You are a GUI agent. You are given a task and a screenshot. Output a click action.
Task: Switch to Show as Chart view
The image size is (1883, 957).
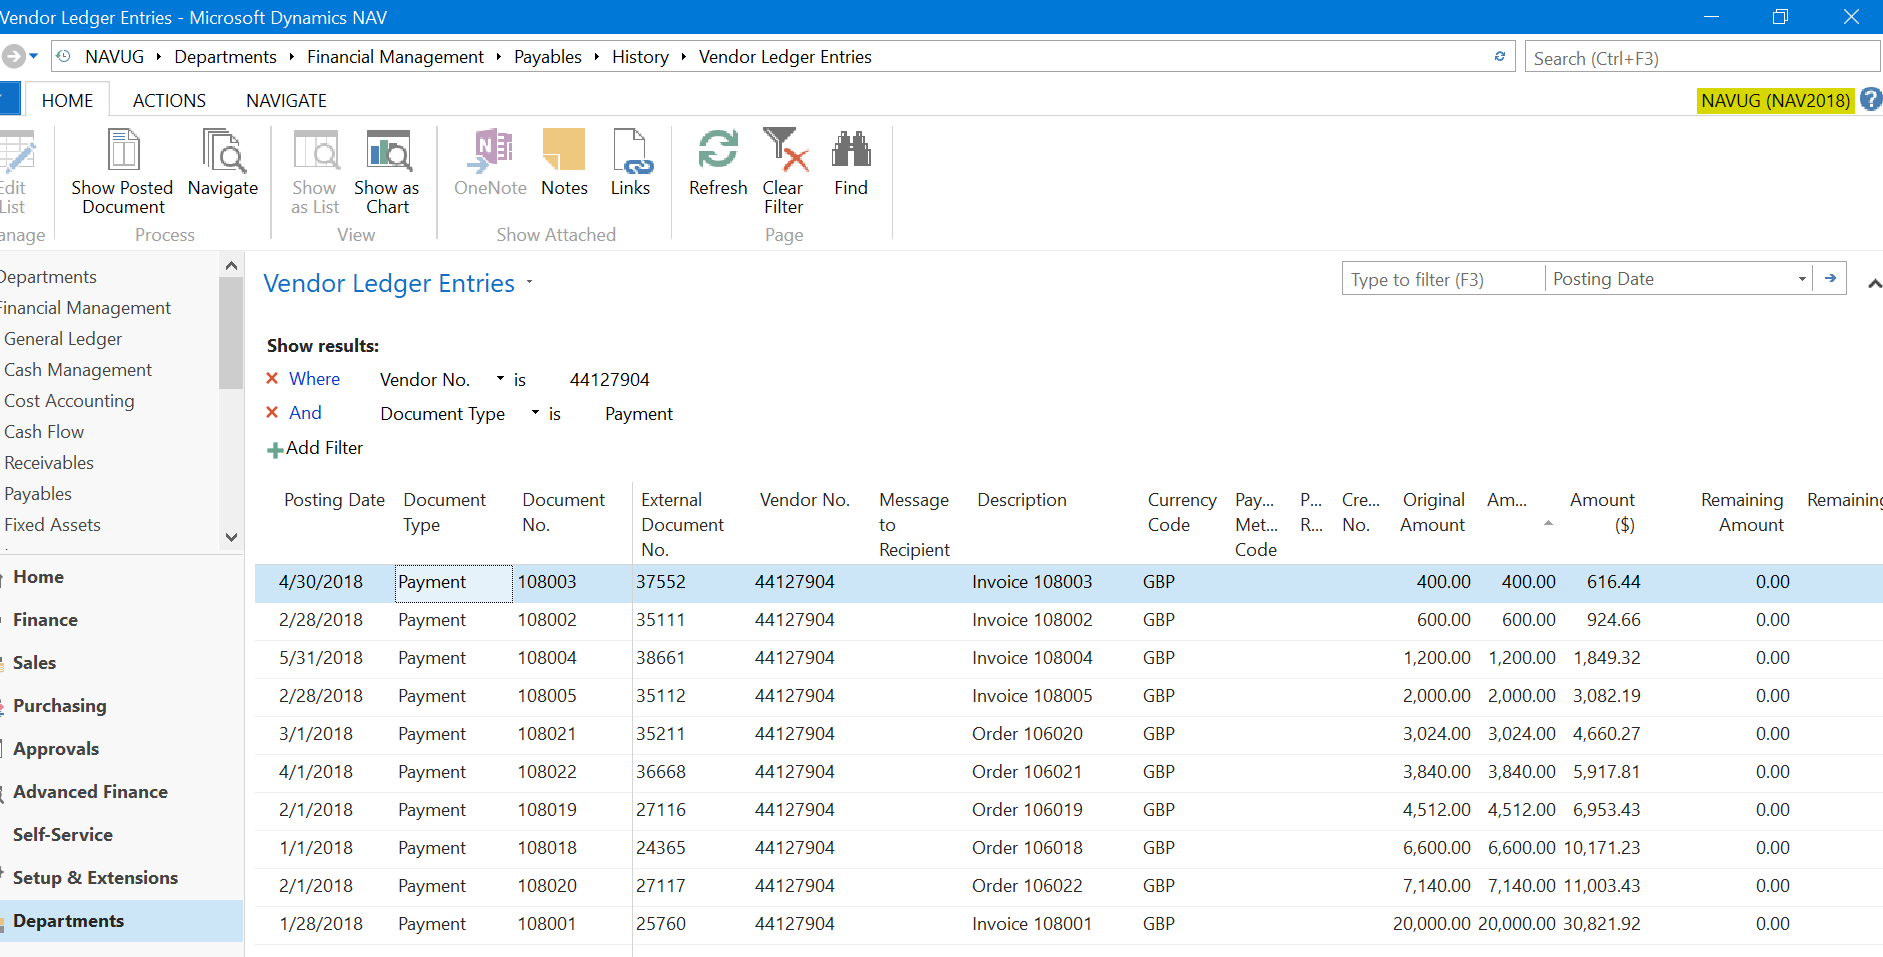(387, 172)
